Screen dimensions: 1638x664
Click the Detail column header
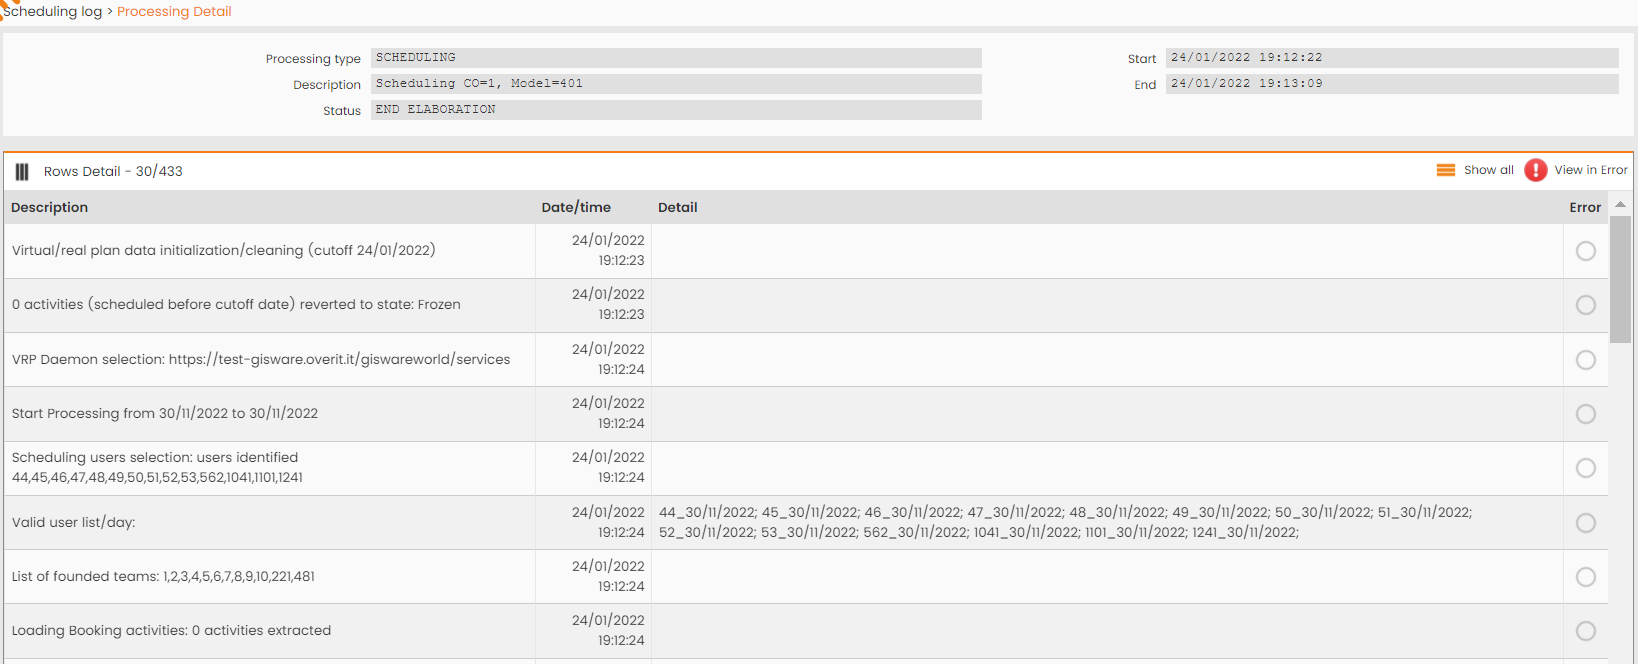[x=678, y=207]
